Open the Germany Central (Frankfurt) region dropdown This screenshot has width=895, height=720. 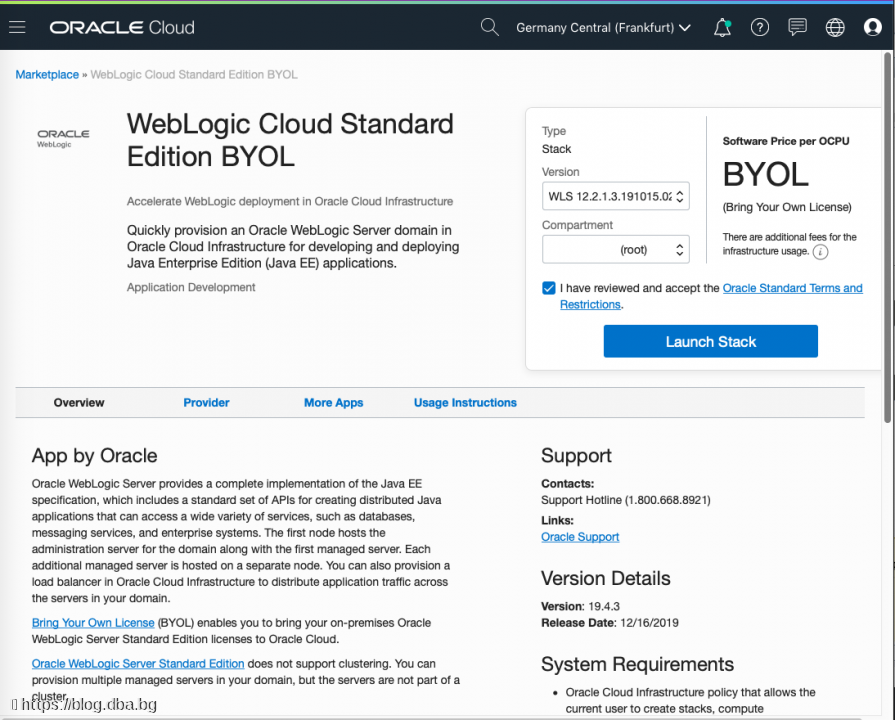tap(603, 27)
